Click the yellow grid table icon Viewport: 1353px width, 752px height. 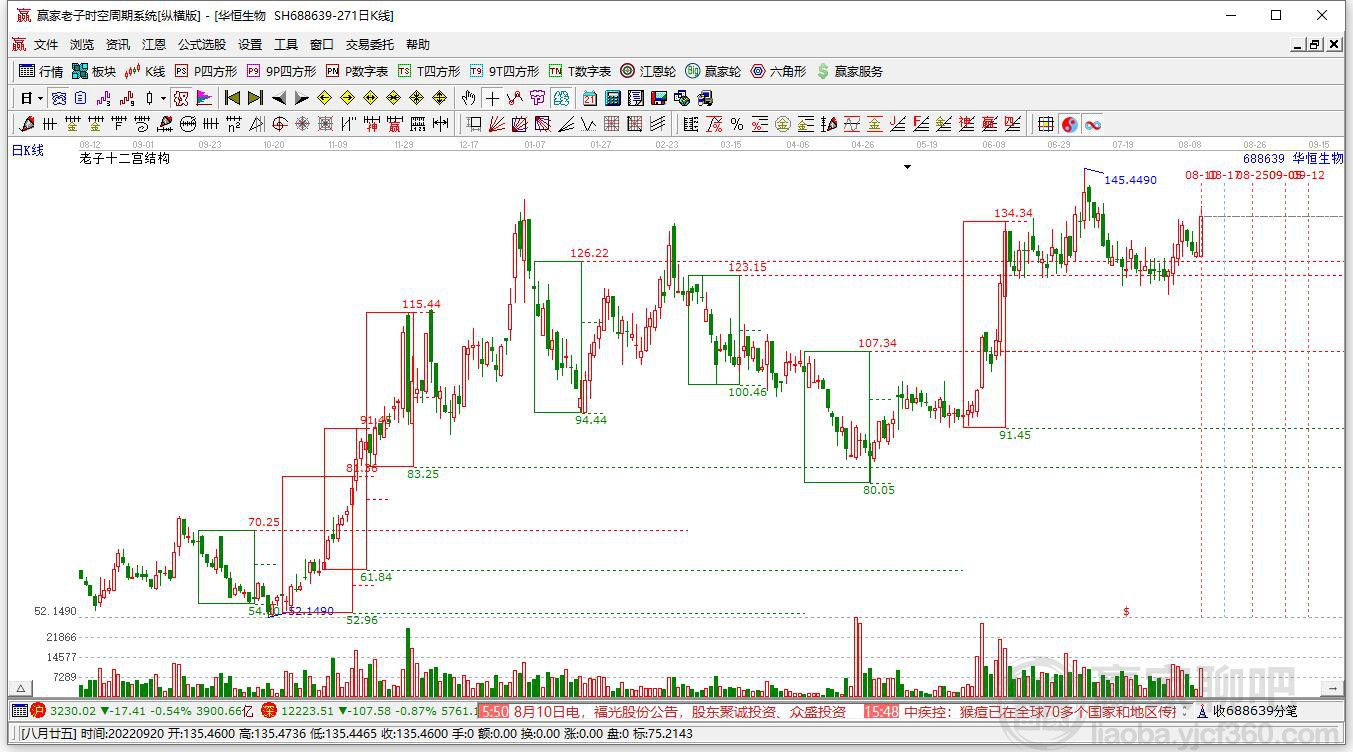(1045, 124)
